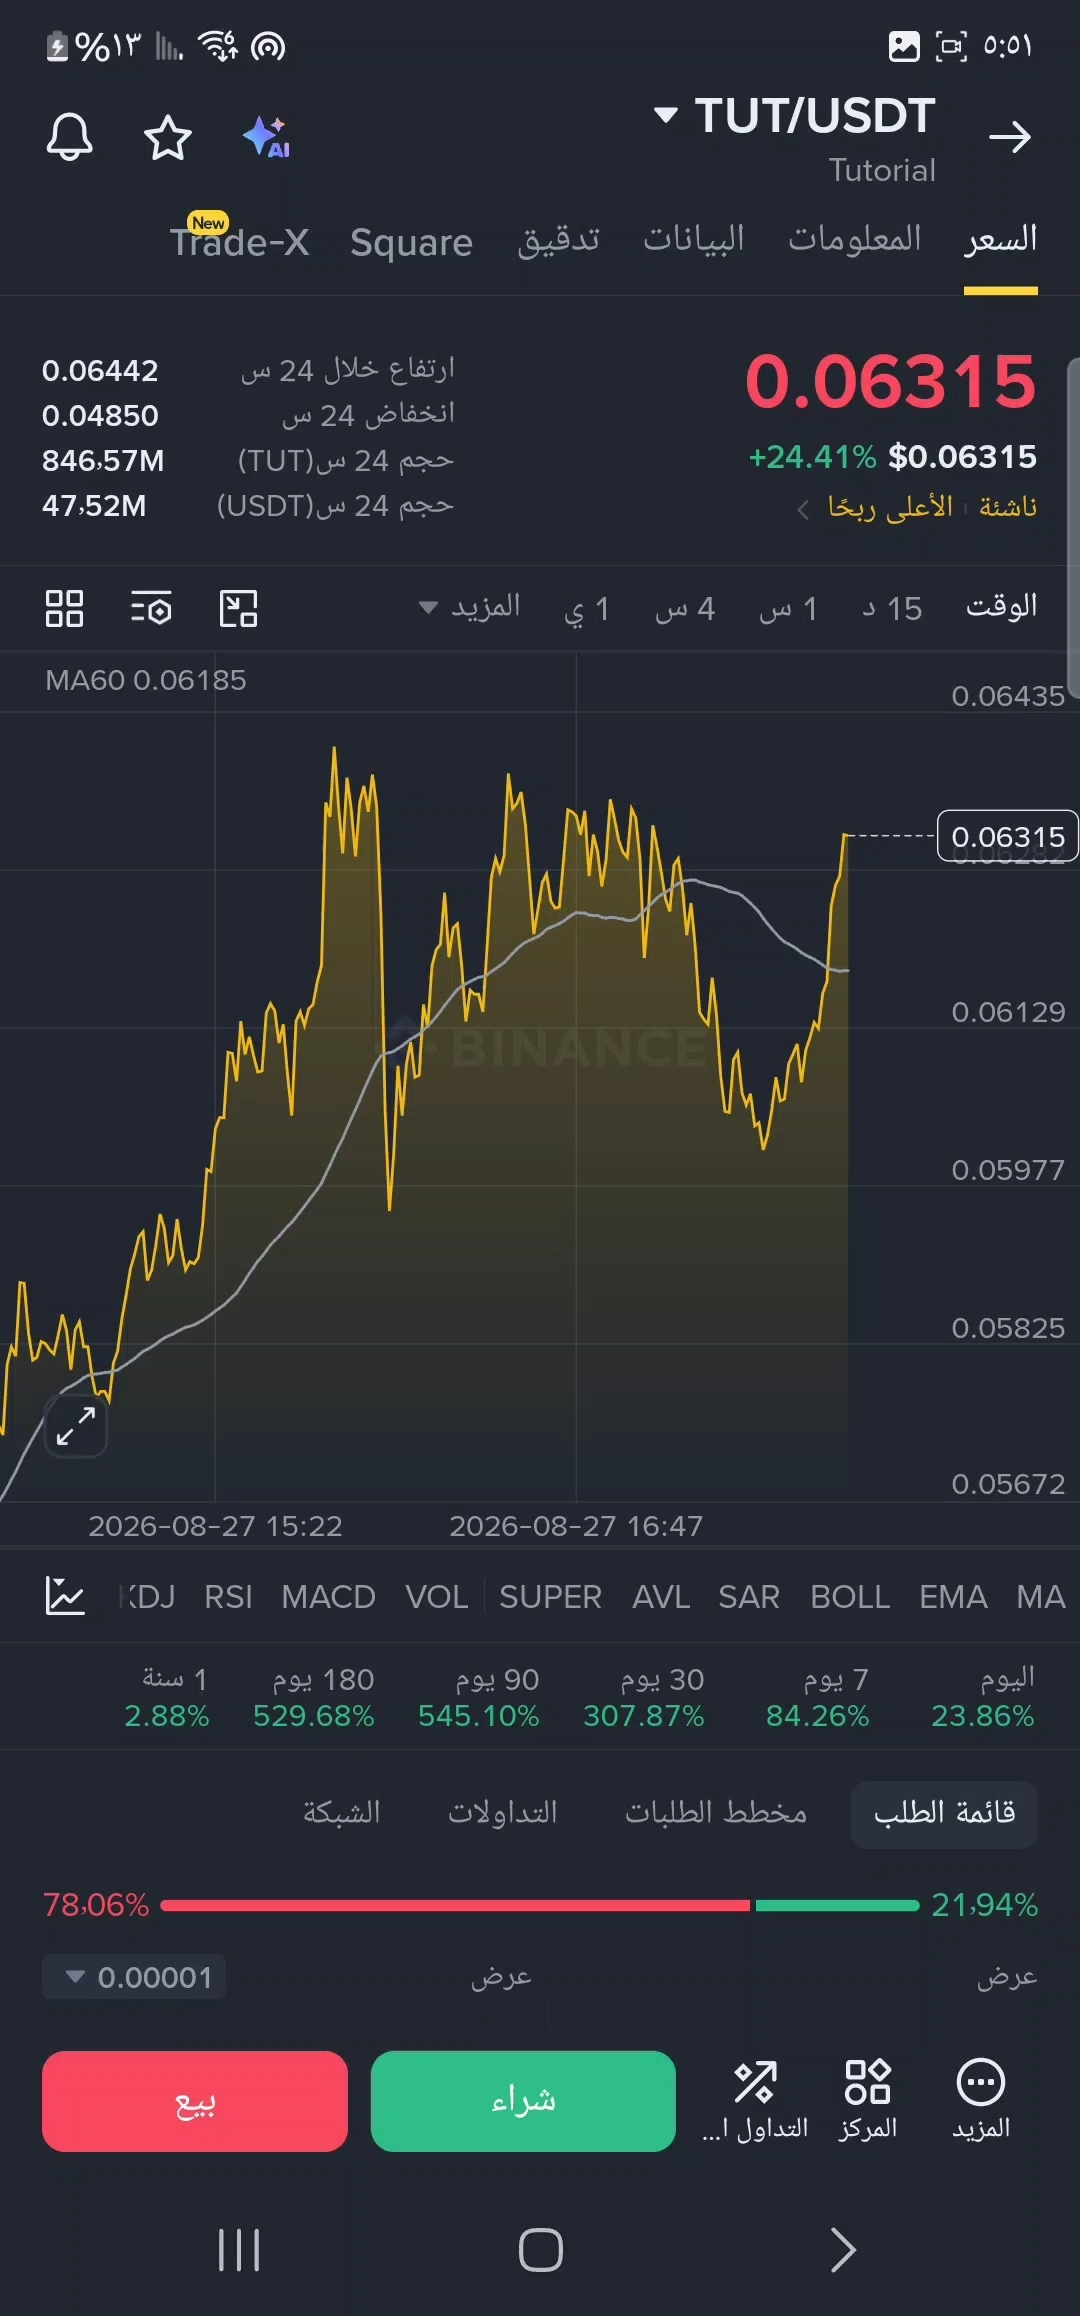Tap the green شراء buy button
This screenshot has height=2316, width=1080.
pyautogui.click(x=523, y=2101)
